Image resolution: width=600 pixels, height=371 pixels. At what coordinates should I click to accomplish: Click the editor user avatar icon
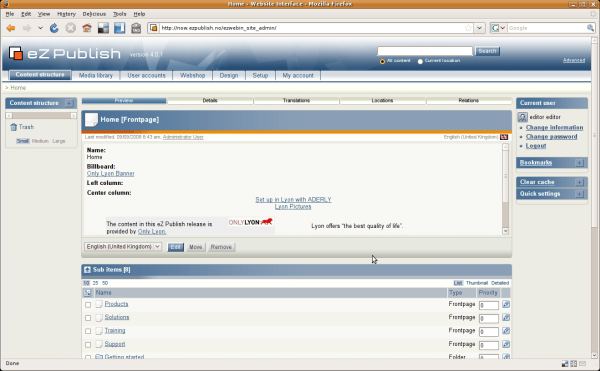click(x=523, y=117)
